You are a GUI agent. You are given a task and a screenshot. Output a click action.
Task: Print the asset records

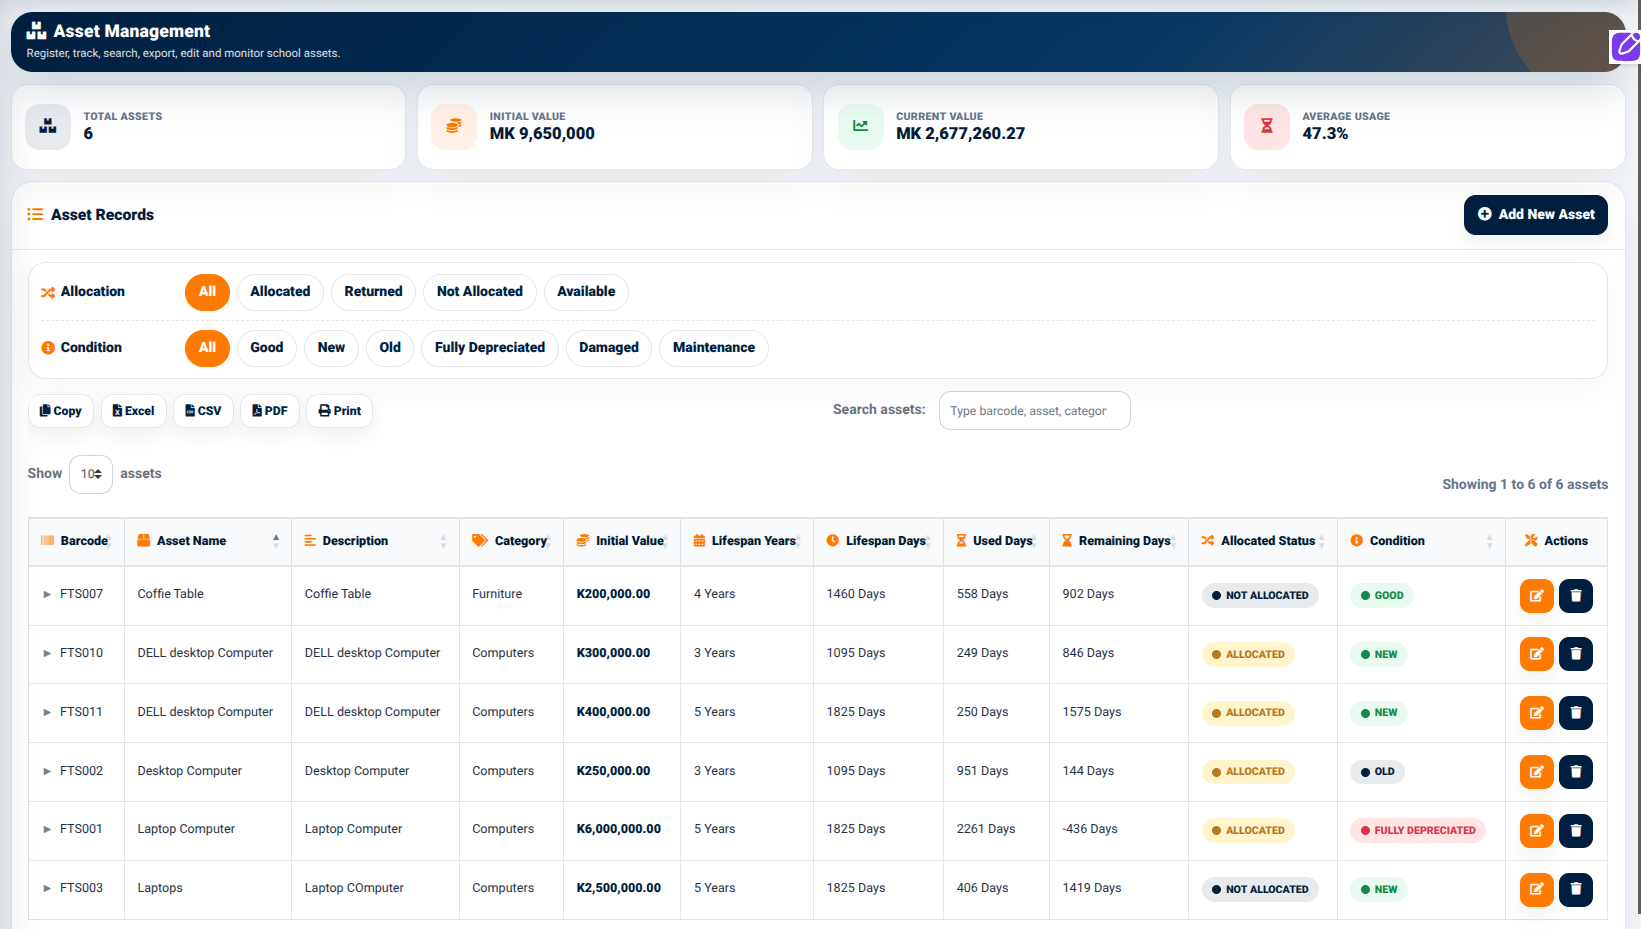tap(340, 411)
